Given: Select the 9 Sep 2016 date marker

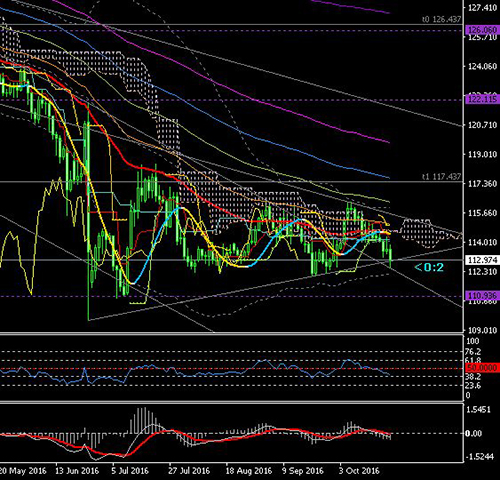Looking at the screenshot, I should coord(303,471).
